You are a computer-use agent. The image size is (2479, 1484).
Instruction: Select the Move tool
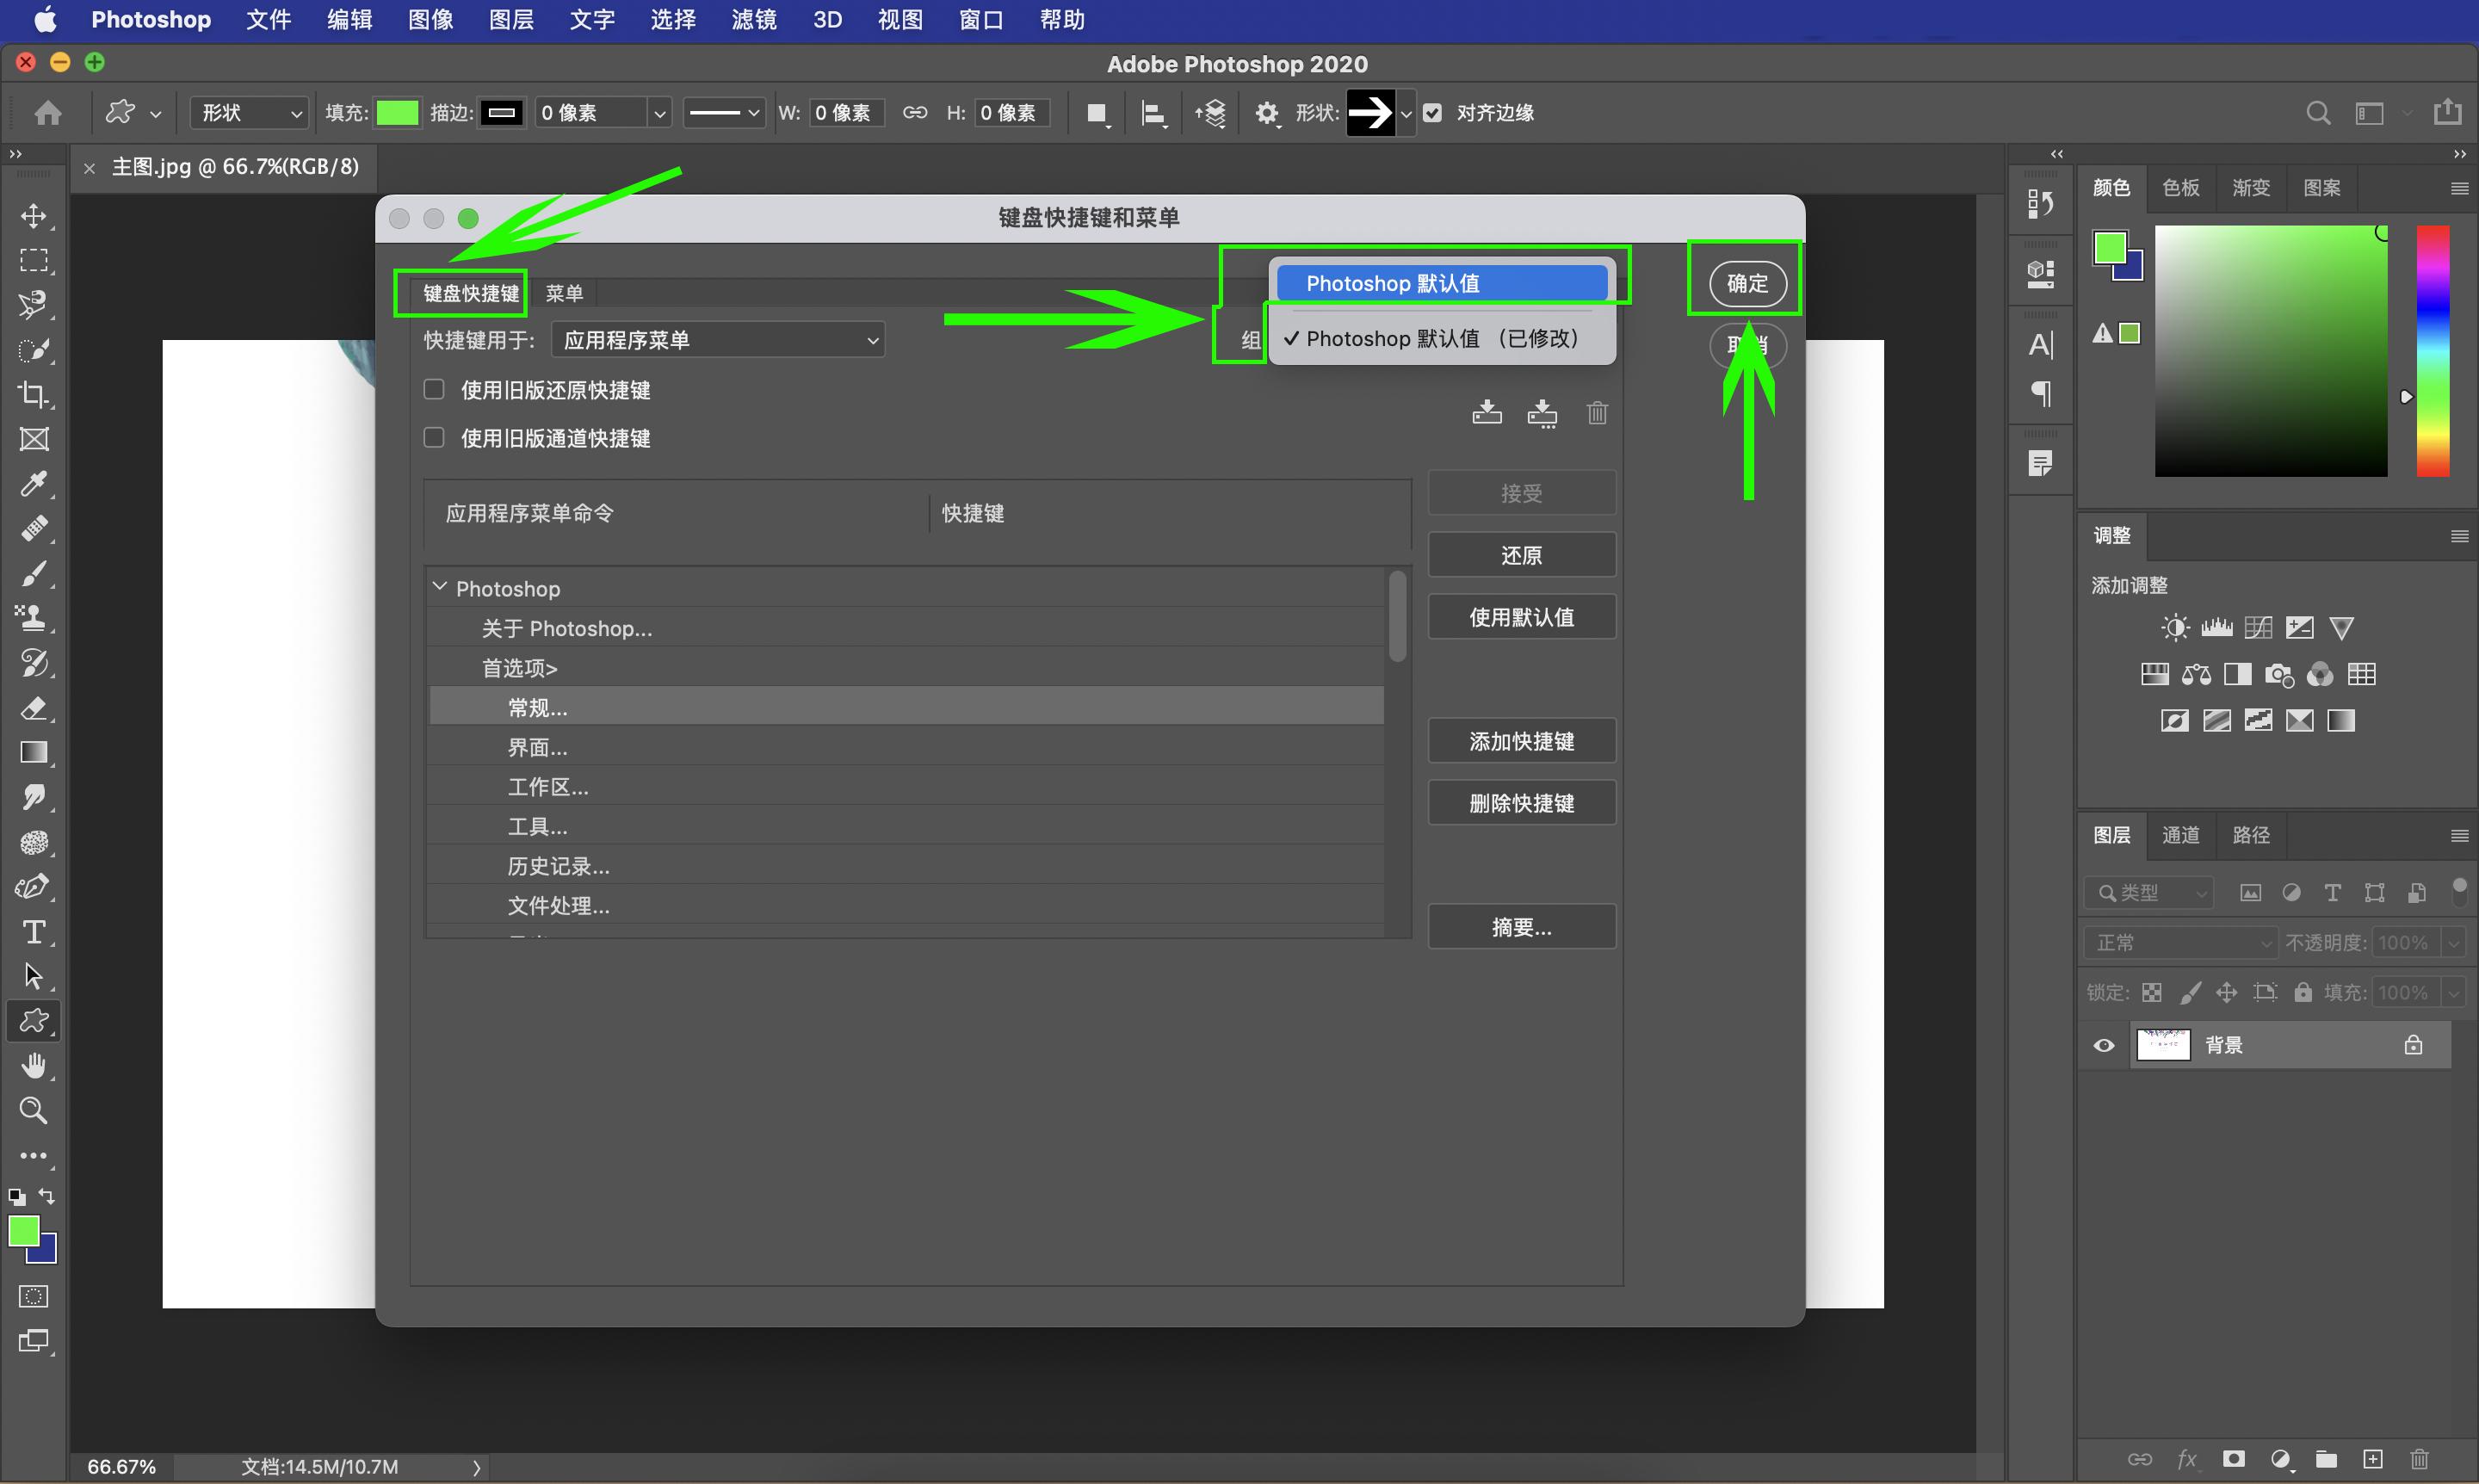coord(34,216)
